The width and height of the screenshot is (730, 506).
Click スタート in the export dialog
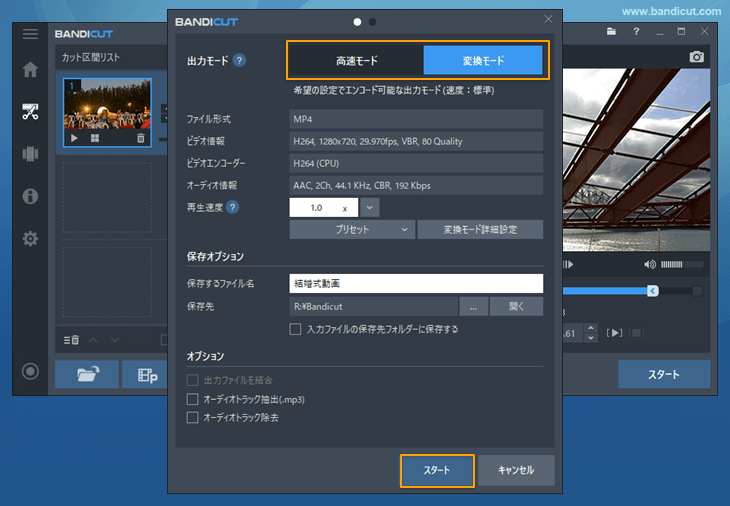point(437,471)
